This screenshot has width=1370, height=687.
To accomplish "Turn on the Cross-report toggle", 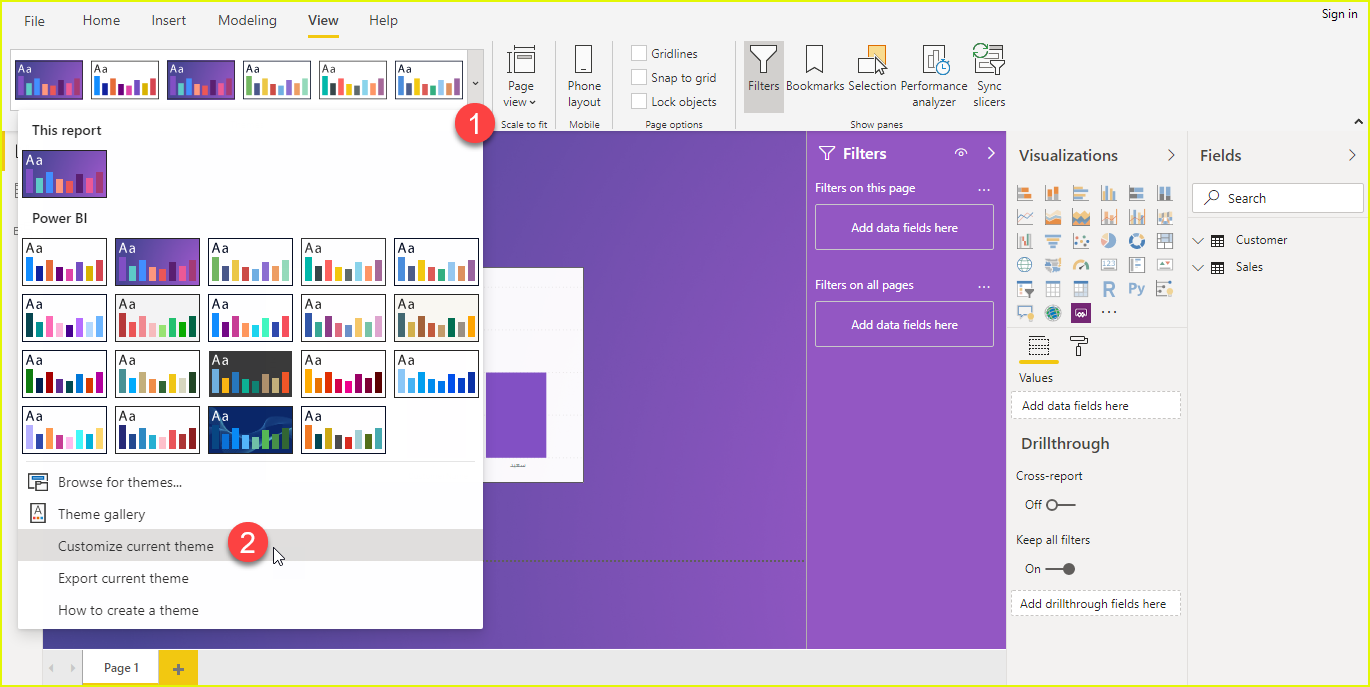I will pyautogui.click(x=1061, y=505).
